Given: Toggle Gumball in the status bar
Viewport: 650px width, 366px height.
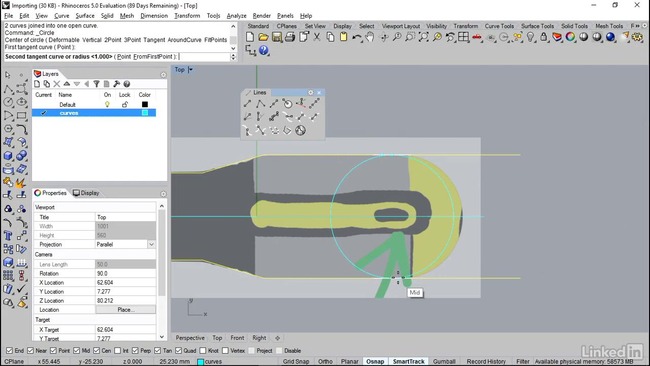Looking at the screenshot, I should 444,361.
